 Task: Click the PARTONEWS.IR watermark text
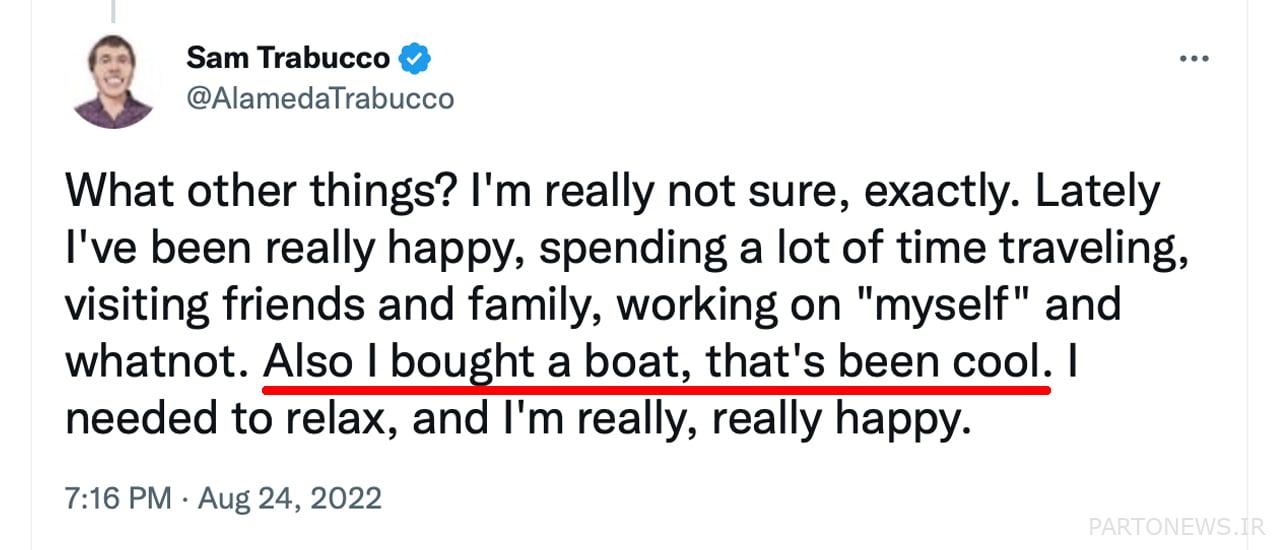[x=1176, y=525]
